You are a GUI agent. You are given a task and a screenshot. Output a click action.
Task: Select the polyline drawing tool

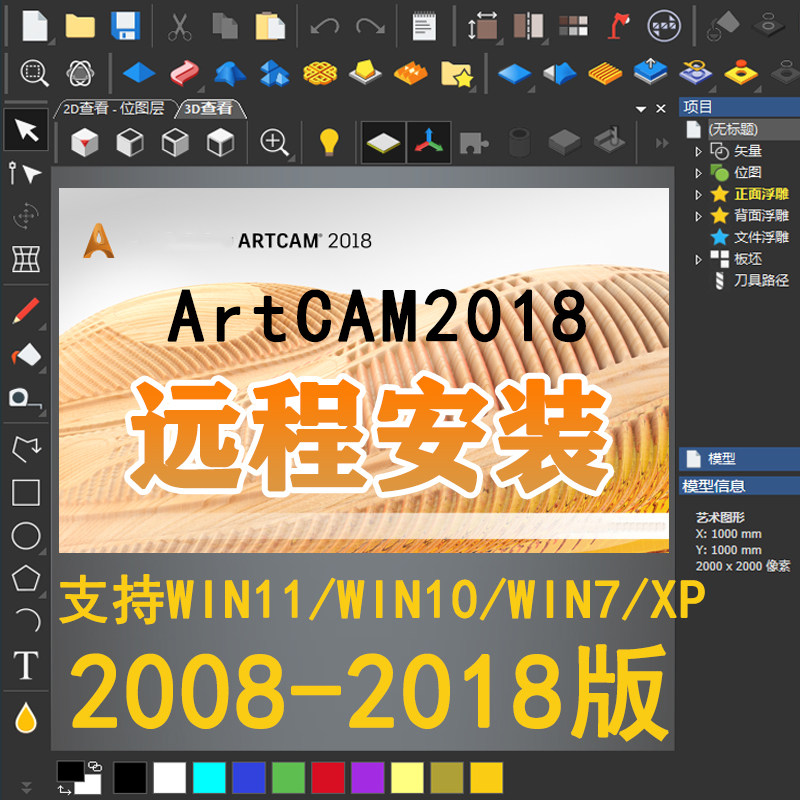(x=26, y=449)
